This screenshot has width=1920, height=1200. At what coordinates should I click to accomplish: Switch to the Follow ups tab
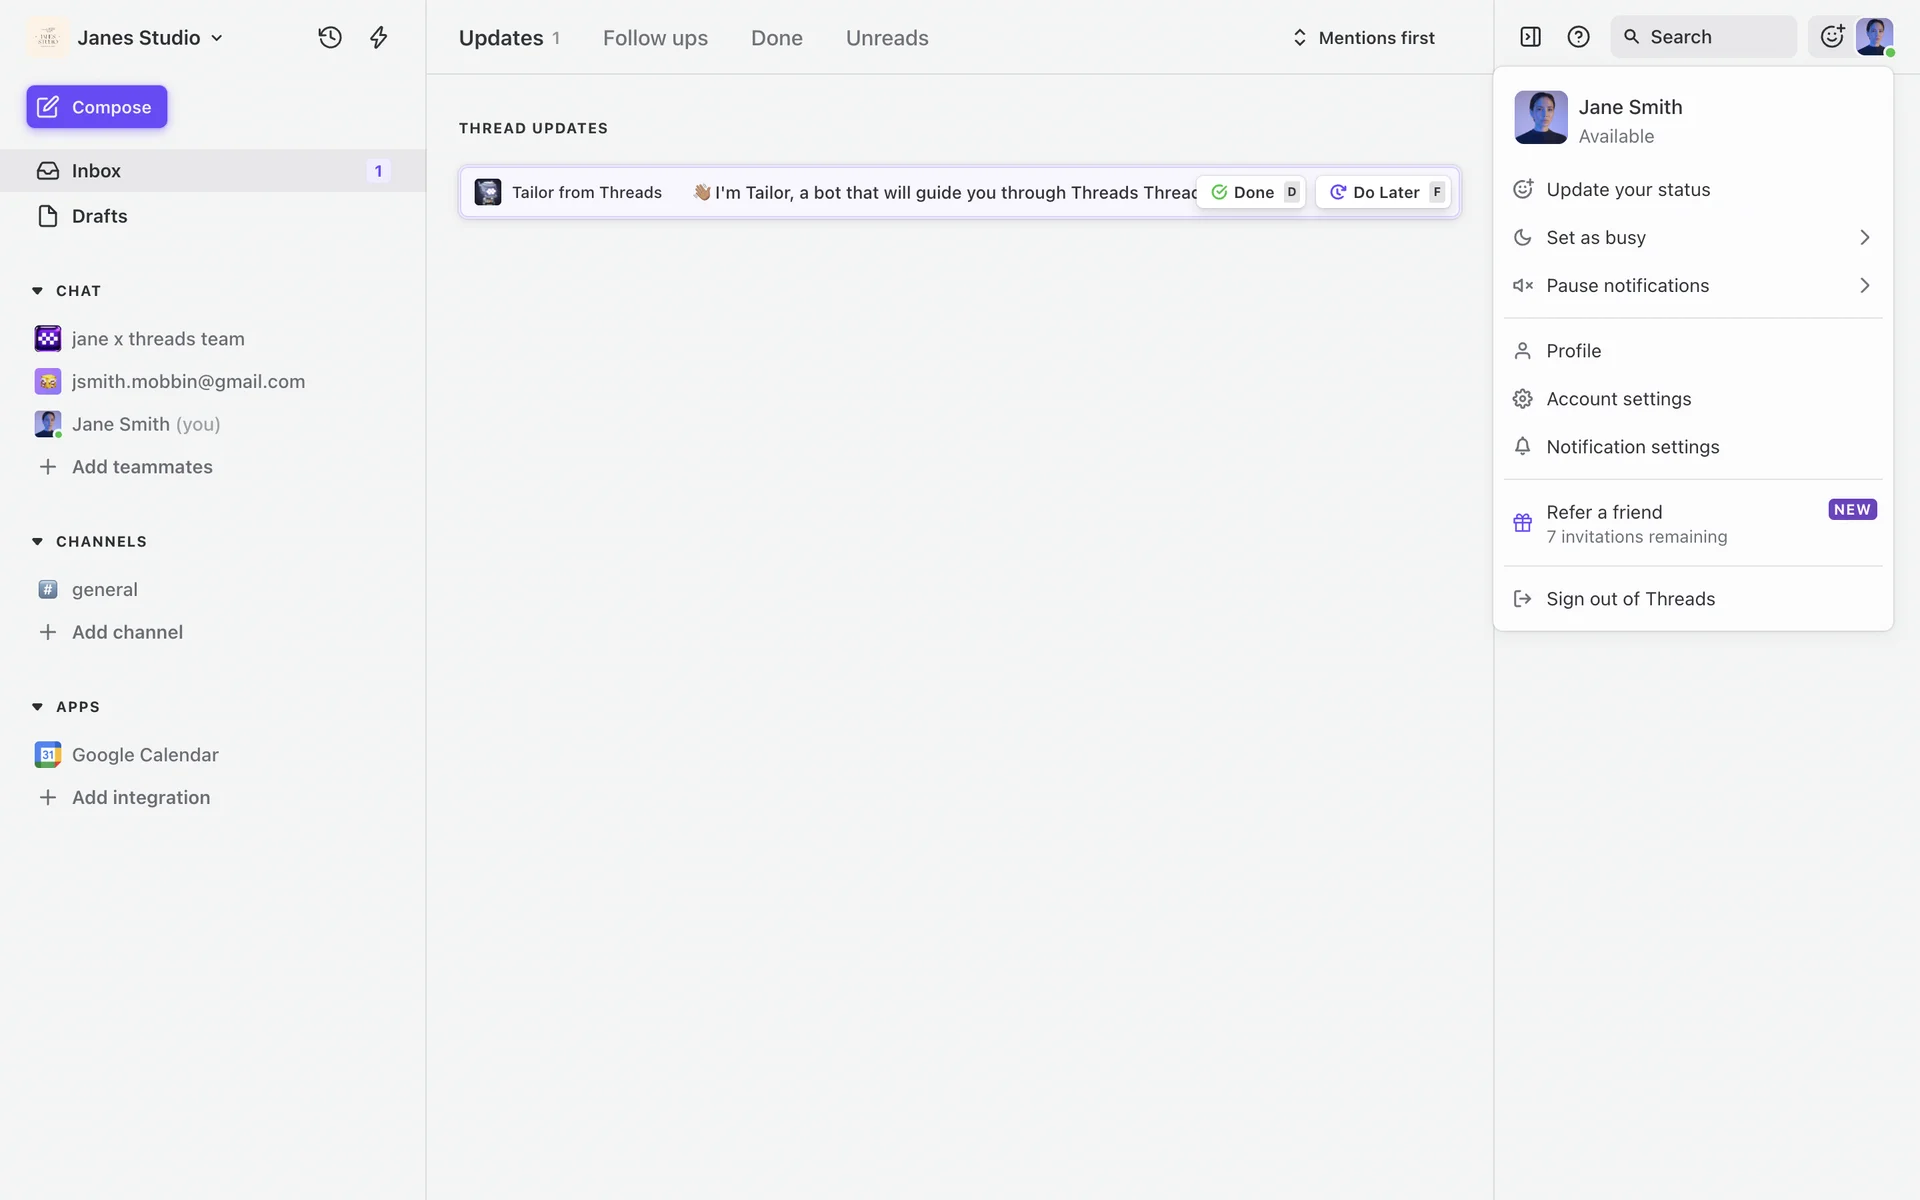pyautogui.click(x=655, y=38)
